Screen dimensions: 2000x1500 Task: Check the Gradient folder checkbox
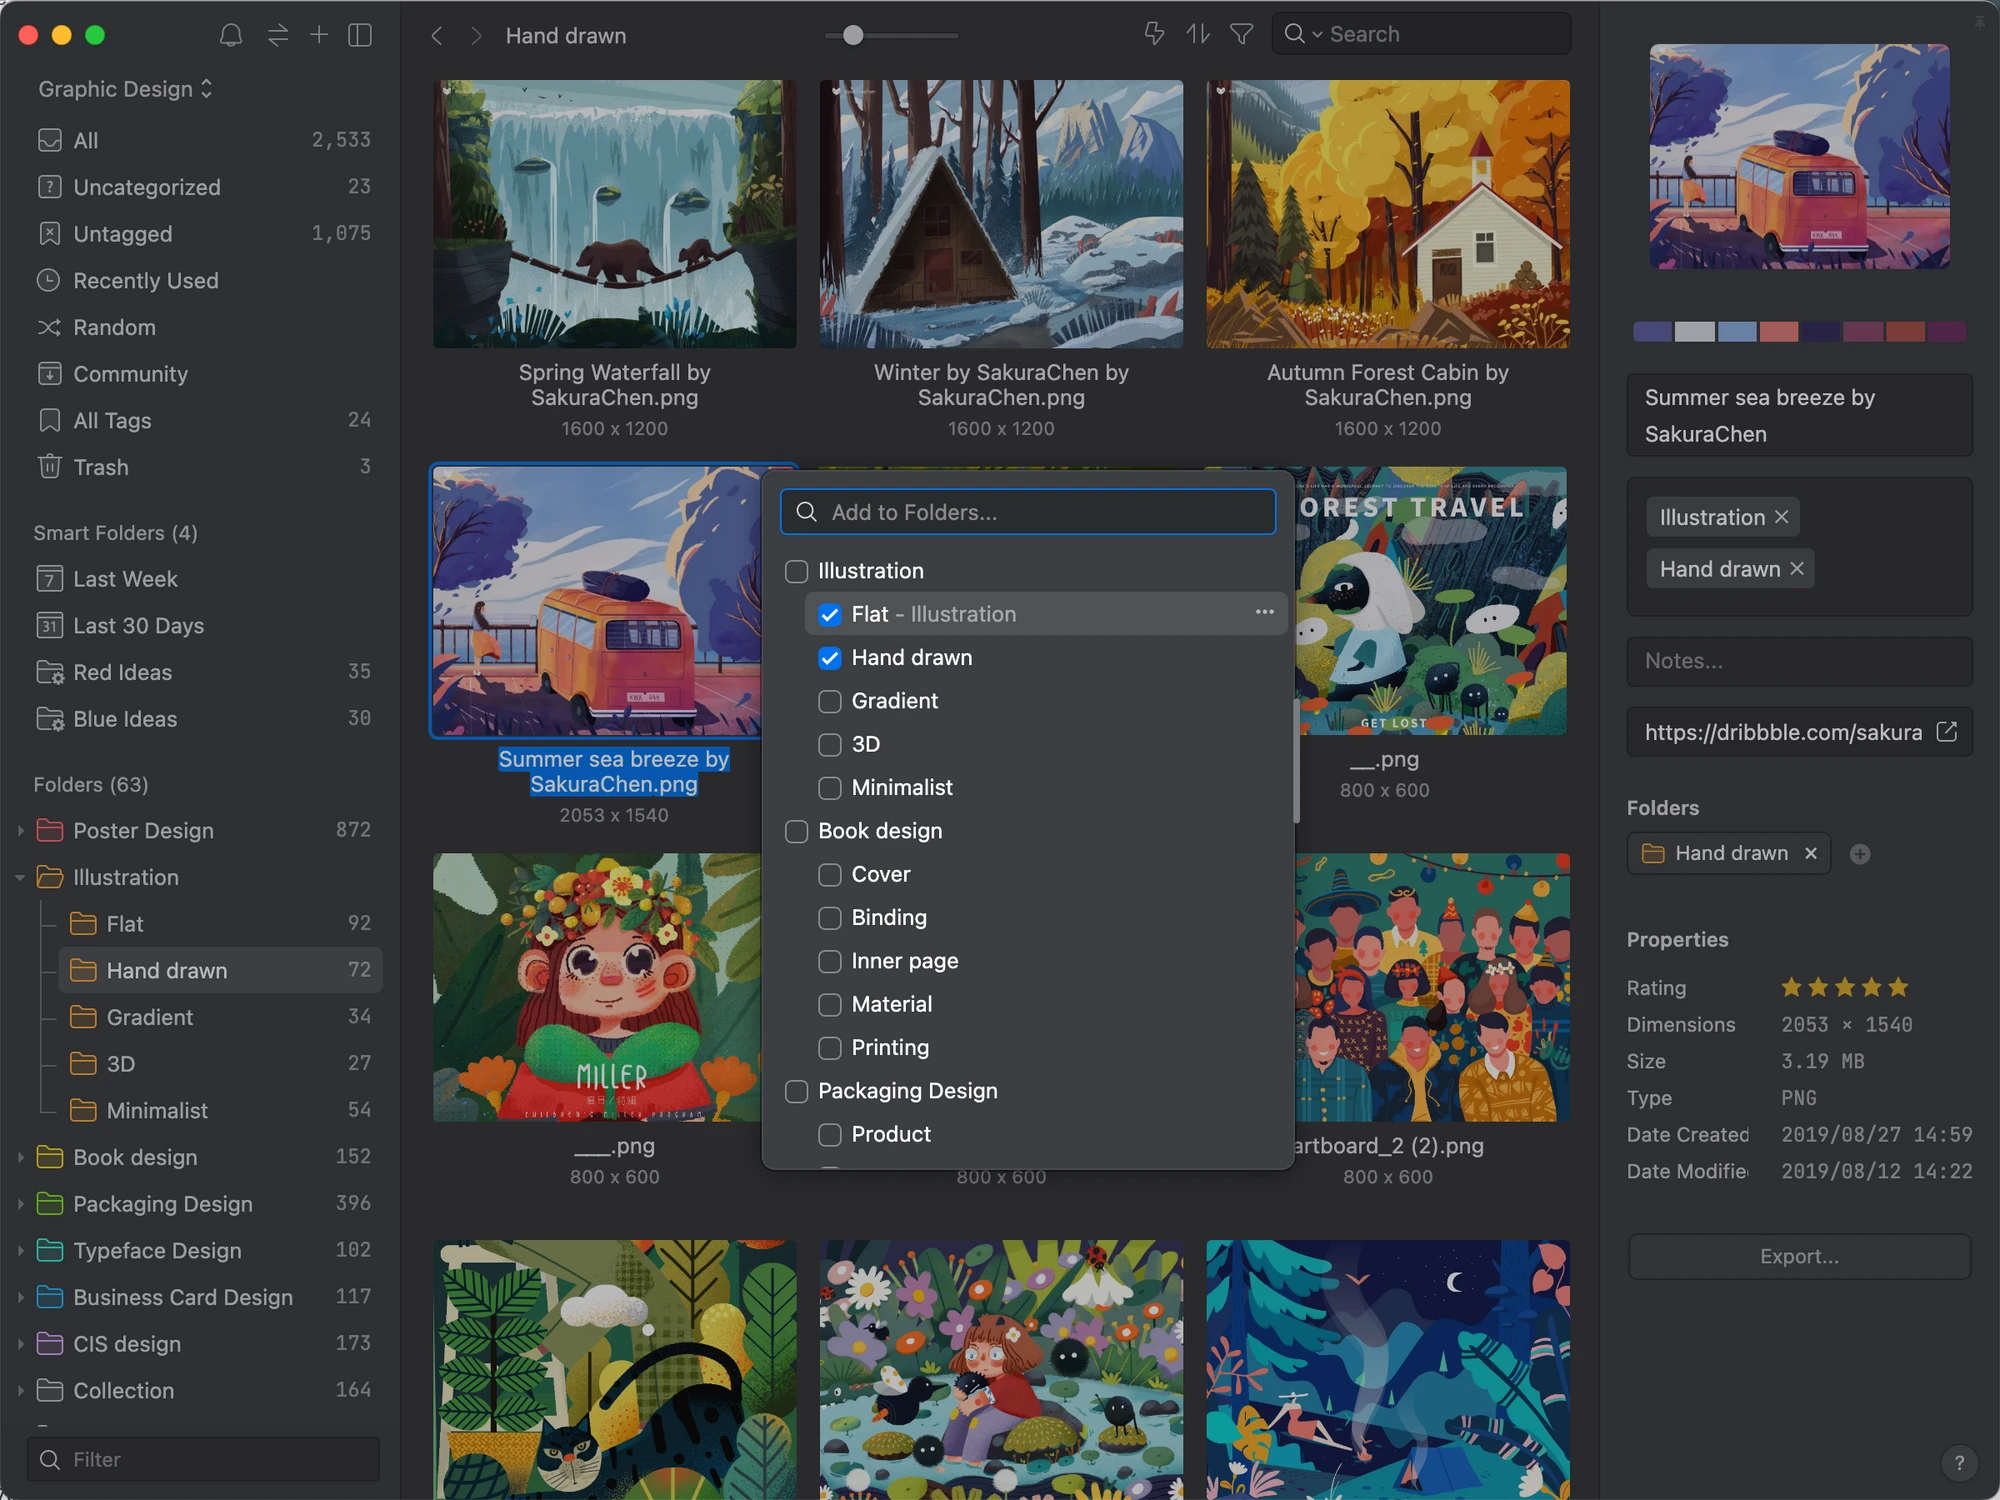pos(829,701)
